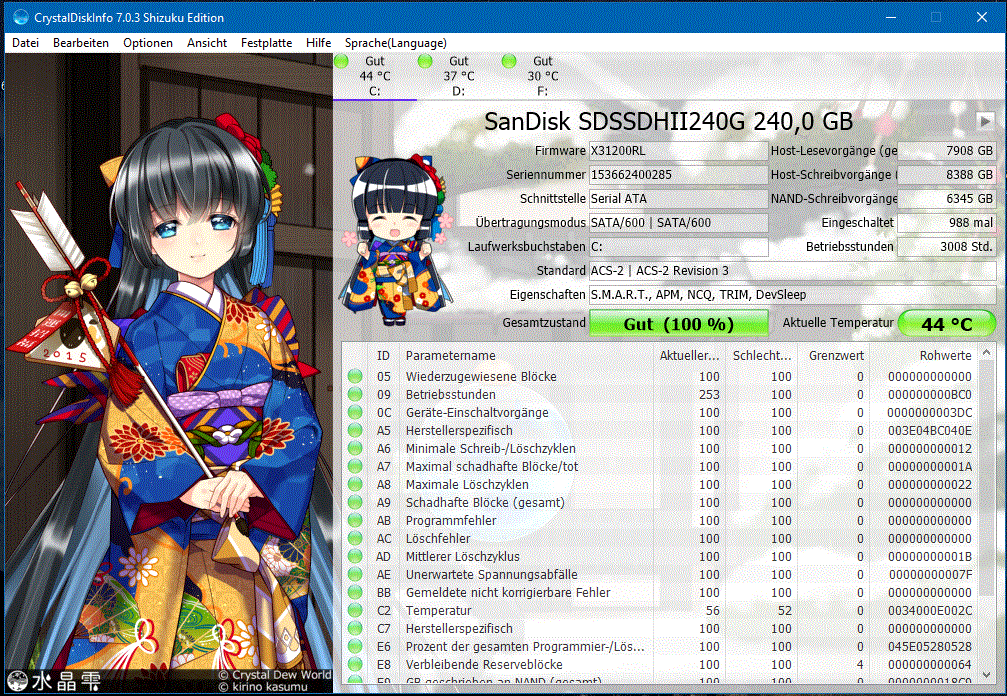
Task: Click the CrystalDiskInfo title bar app icon
Action: 21,17
